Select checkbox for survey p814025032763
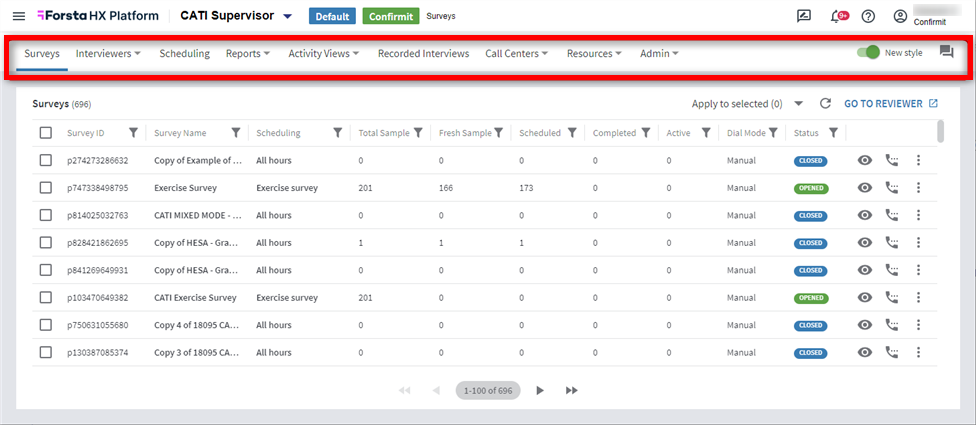 (x=45, y=215)
